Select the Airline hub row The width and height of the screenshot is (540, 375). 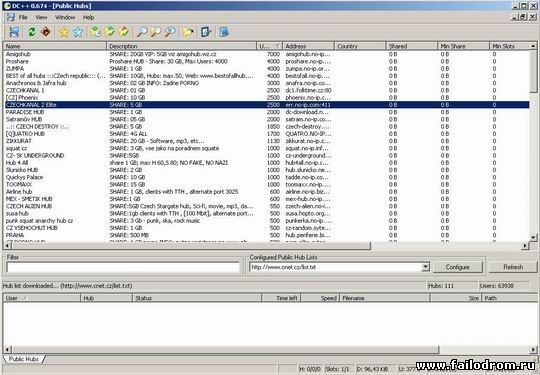click(x=266, y=191)
